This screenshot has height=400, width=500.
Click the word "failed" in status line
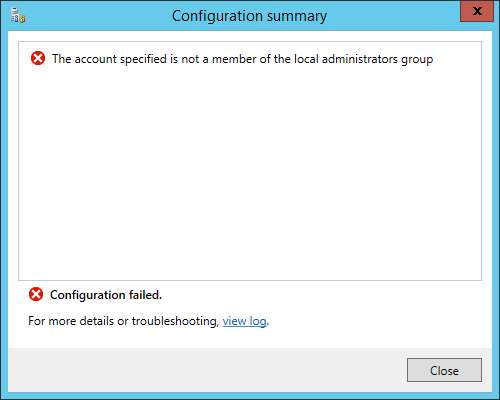[x=145, y=295]
